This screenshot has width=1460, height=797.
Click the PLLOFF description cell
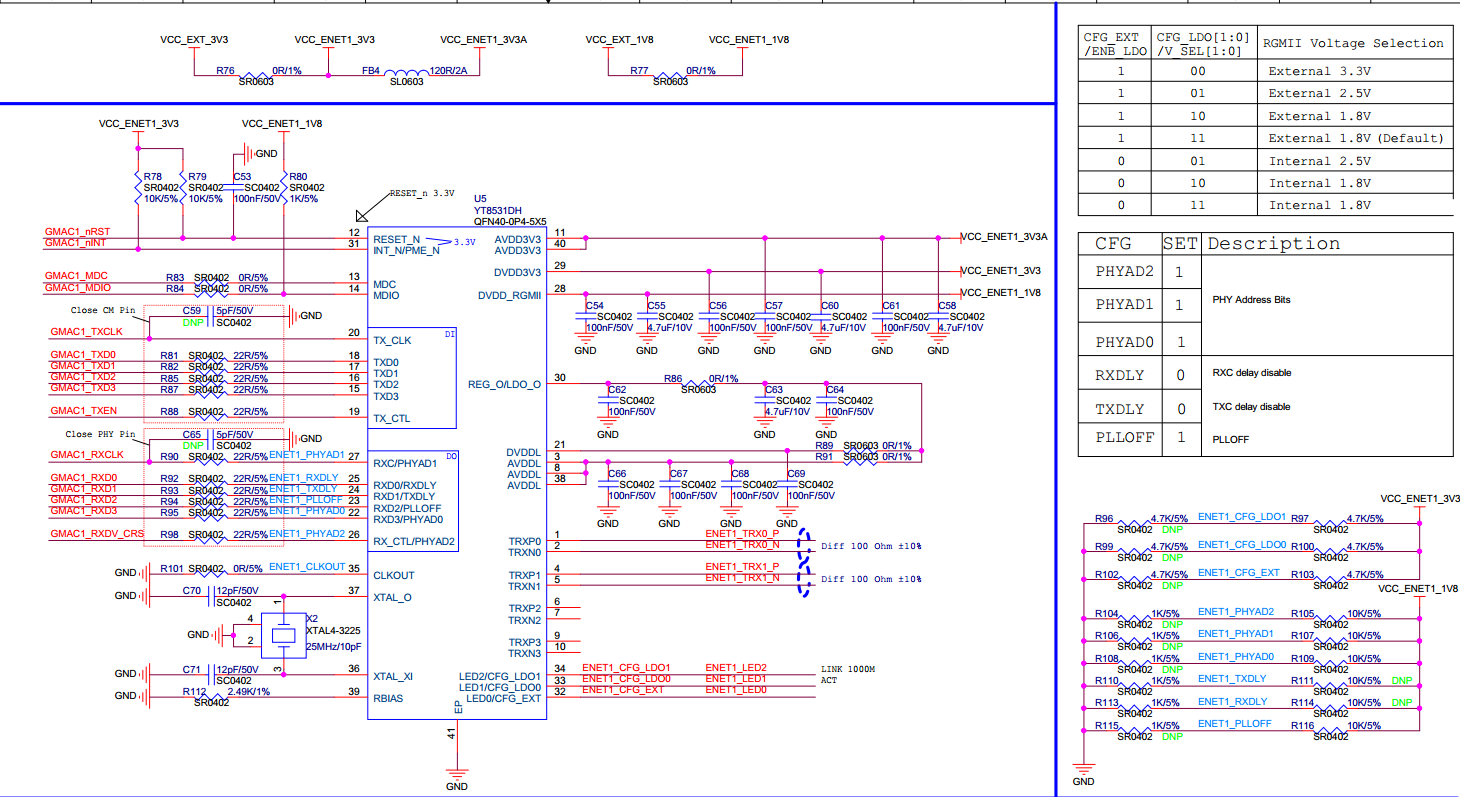coord(1327,439)
